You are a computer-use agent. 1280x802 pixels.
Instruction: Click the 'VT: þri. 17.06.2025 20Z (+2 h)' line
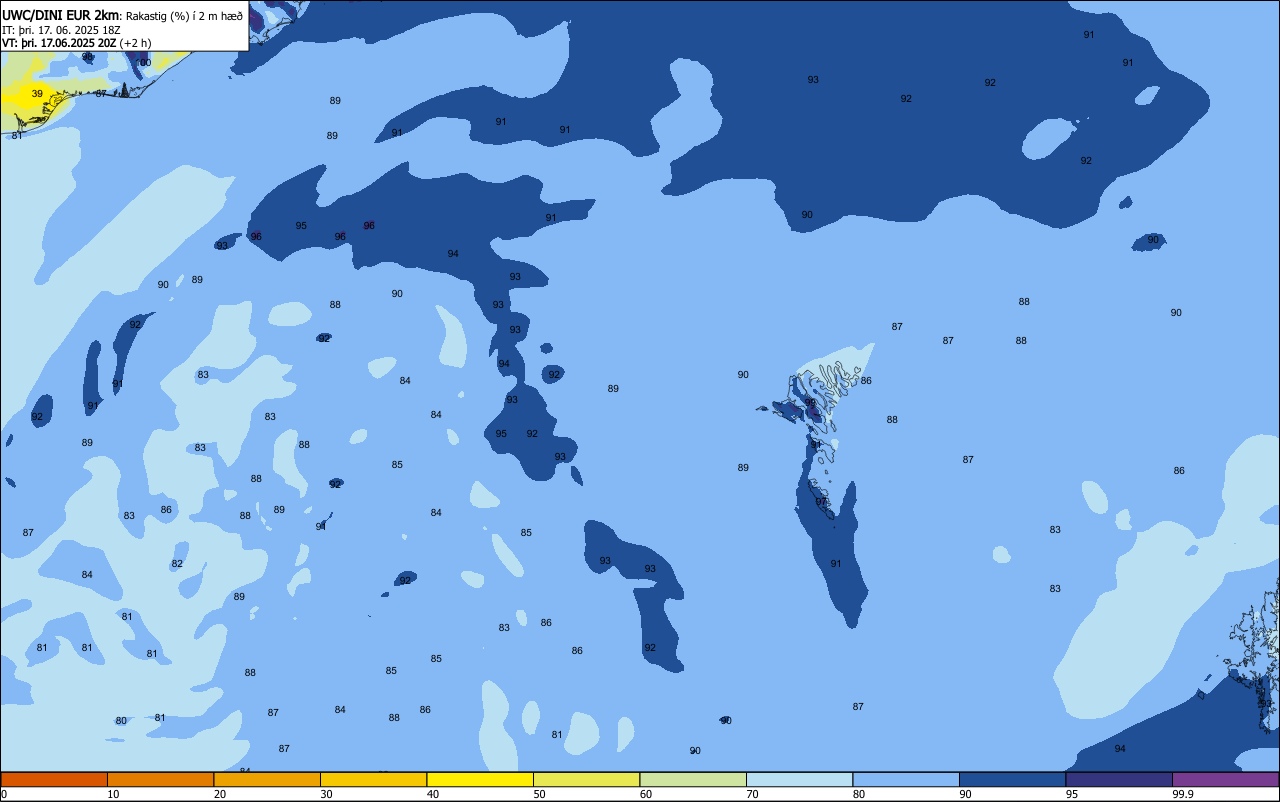tap(77, 43)
